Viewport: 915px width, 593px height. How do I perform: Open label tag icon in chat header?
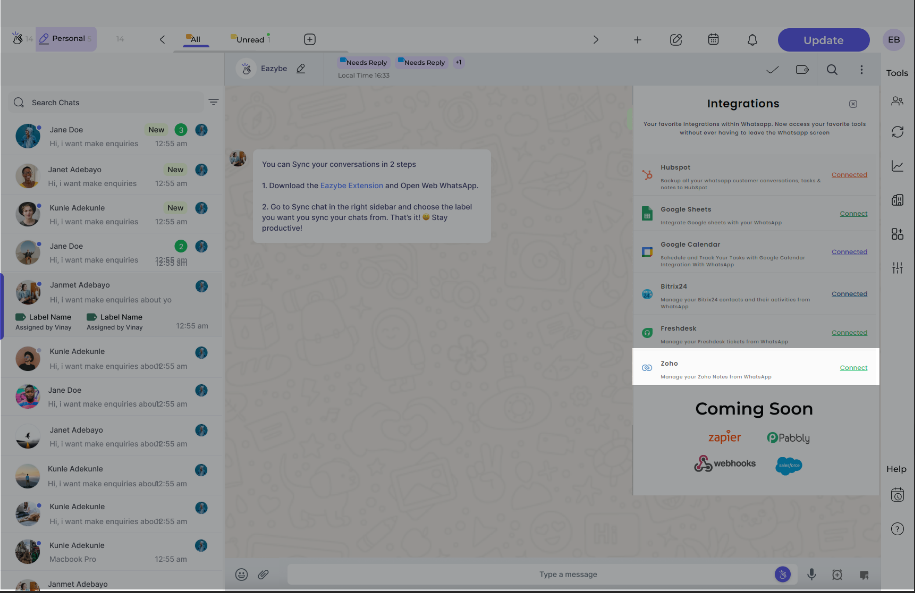(802, 69)
